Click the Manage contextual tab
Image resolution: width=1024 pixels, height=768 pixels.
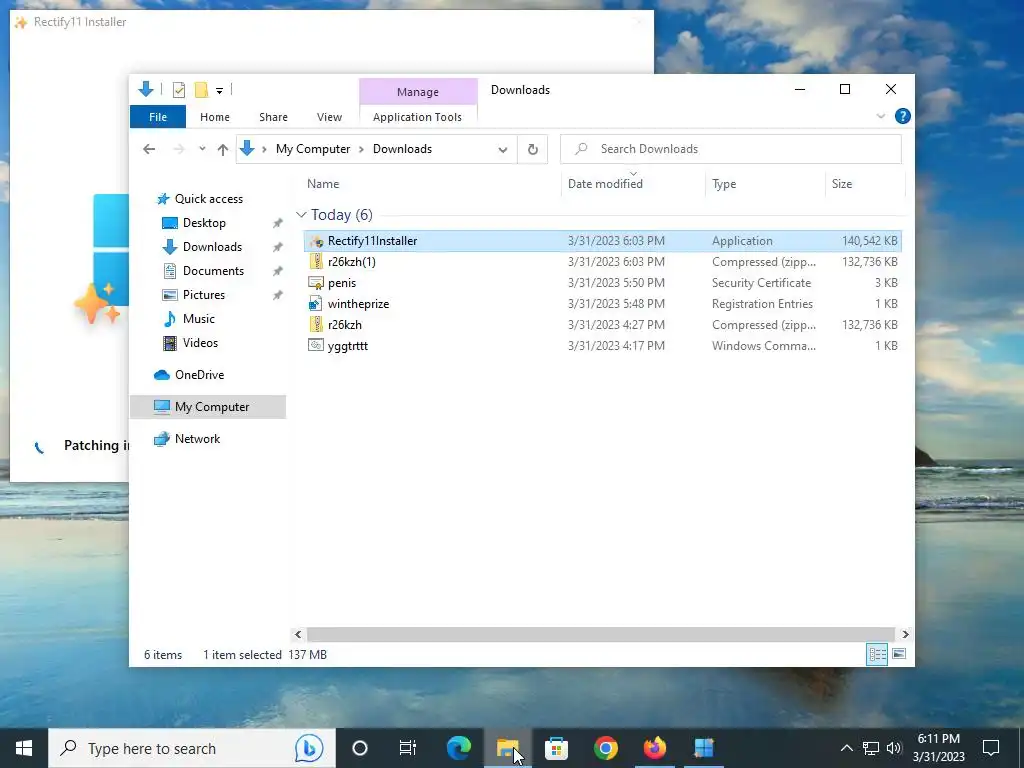pos(418,92)
